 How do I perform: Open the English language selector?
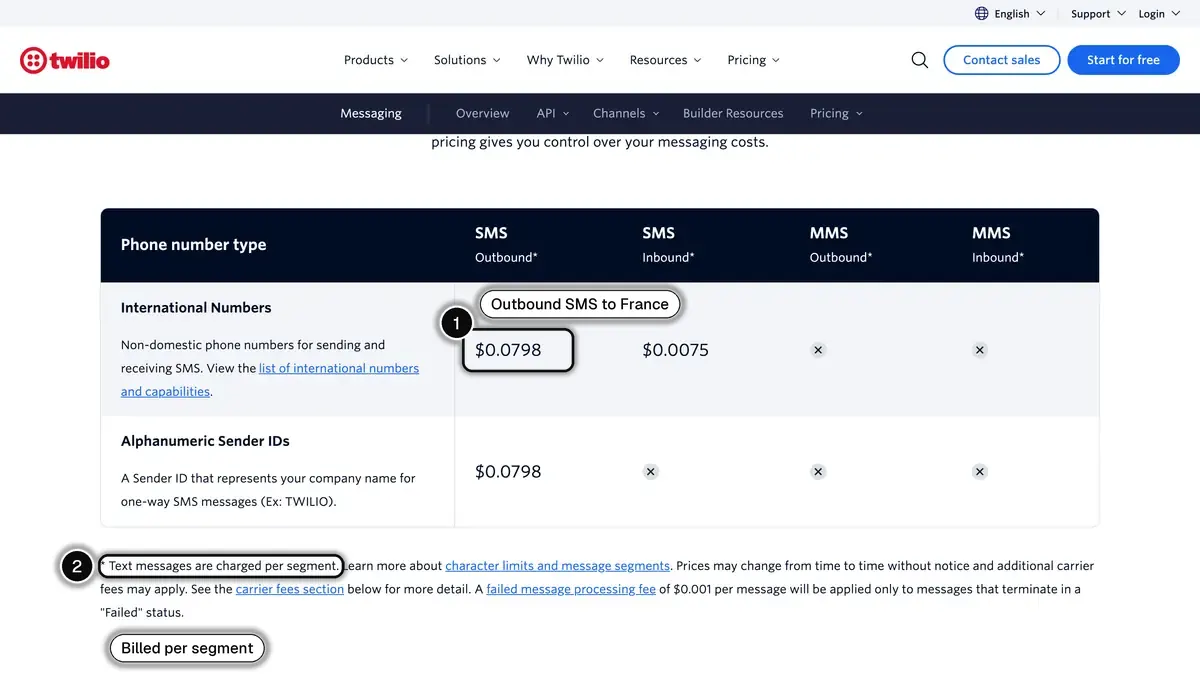click(1010, 13)
